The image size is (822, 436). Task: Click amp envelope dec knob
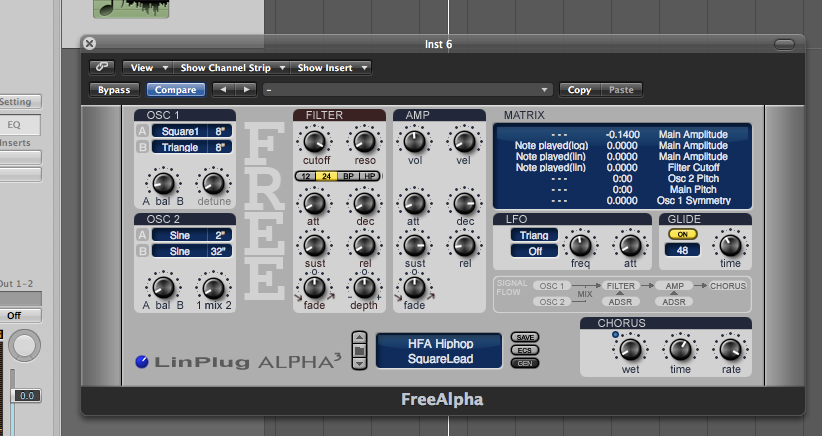[464, 203]
